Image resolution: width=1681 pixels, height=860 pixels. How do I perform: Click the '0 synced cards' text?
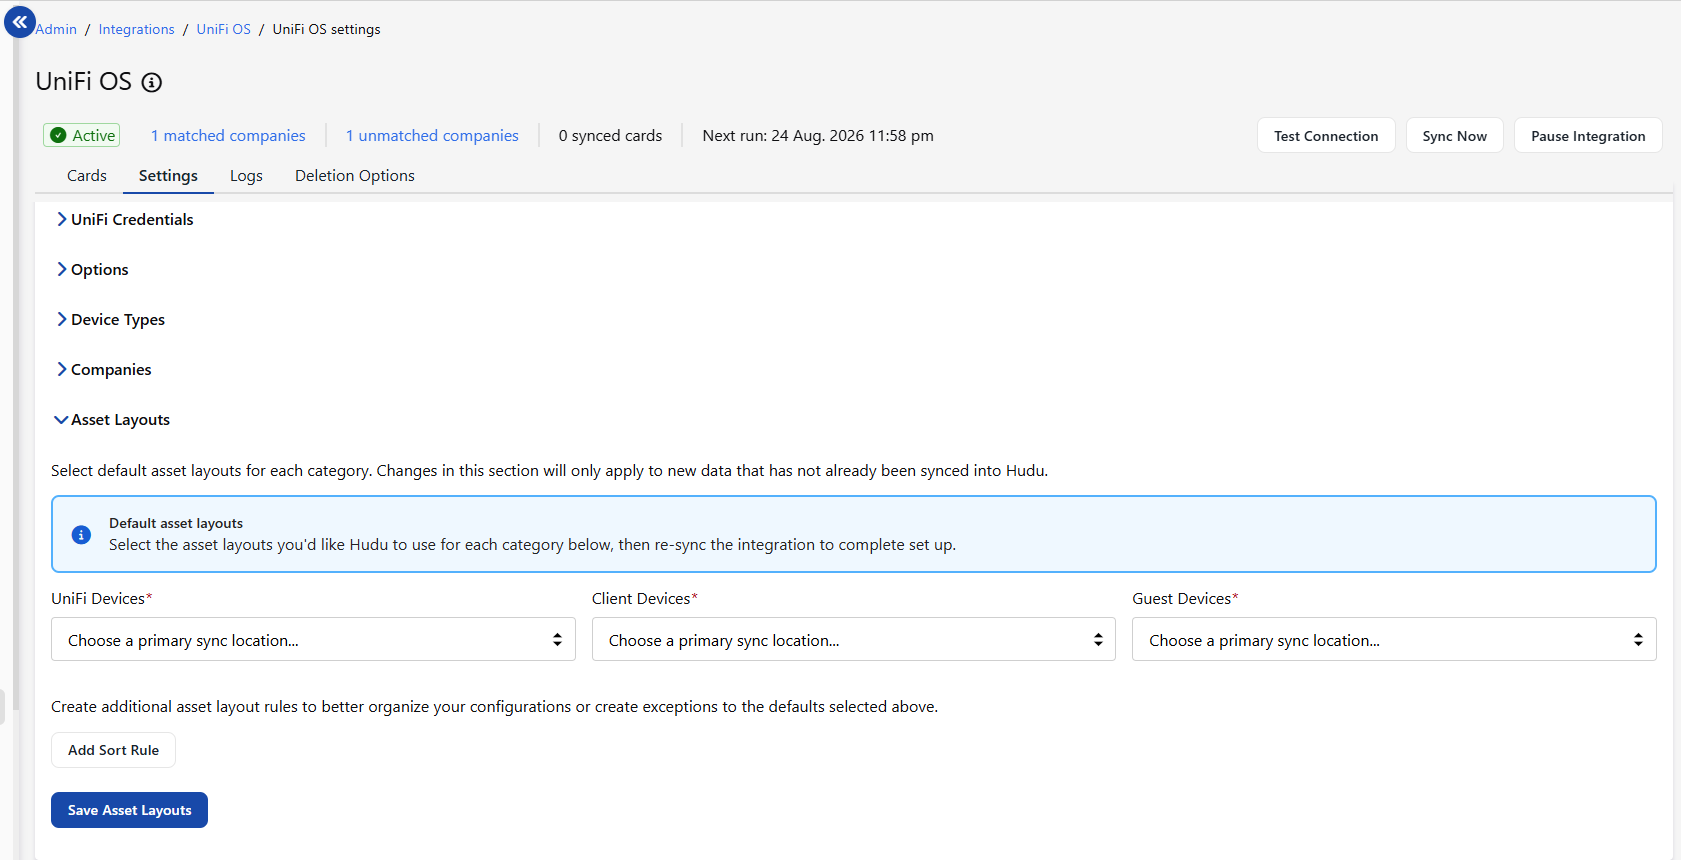click(x=610, y=136)
